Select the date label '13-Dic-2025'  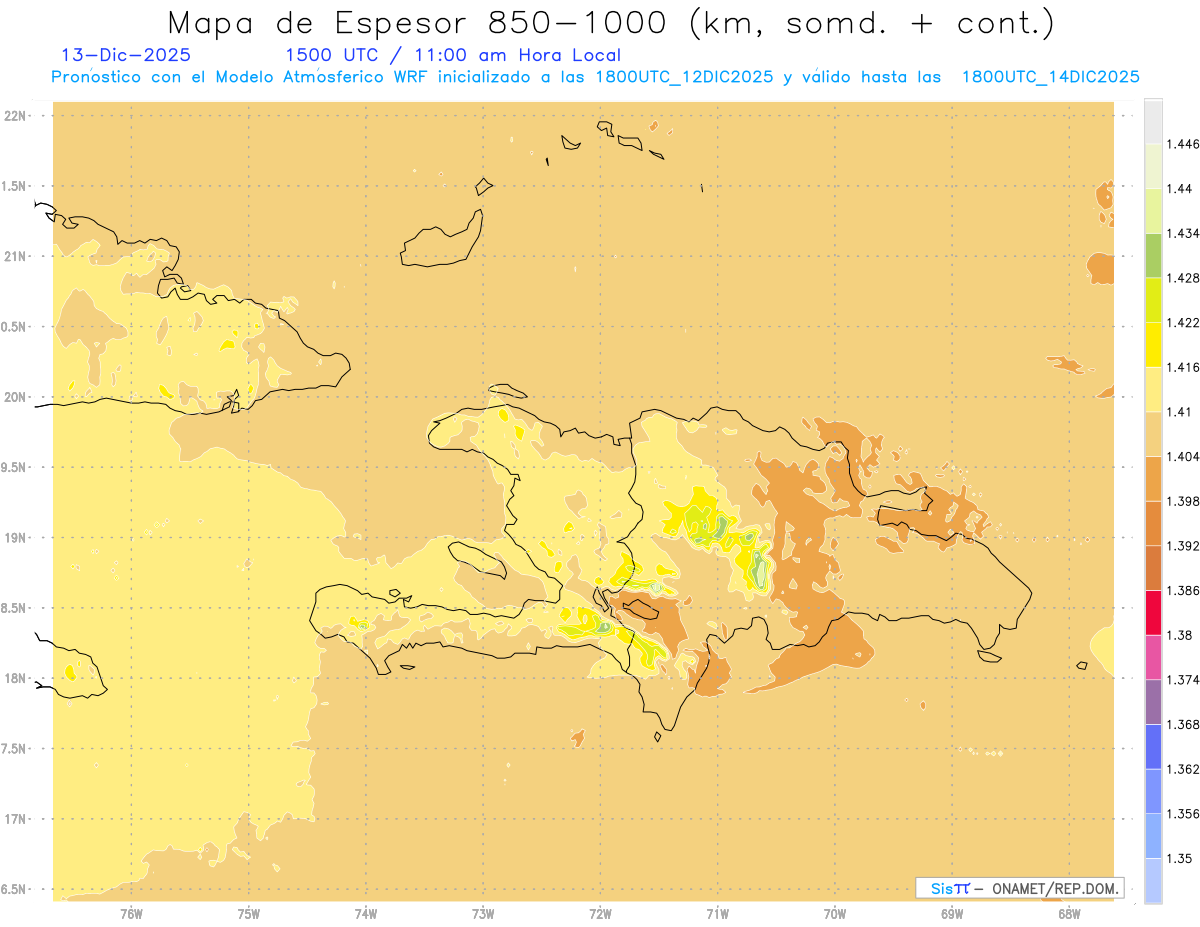coord(126,55)
